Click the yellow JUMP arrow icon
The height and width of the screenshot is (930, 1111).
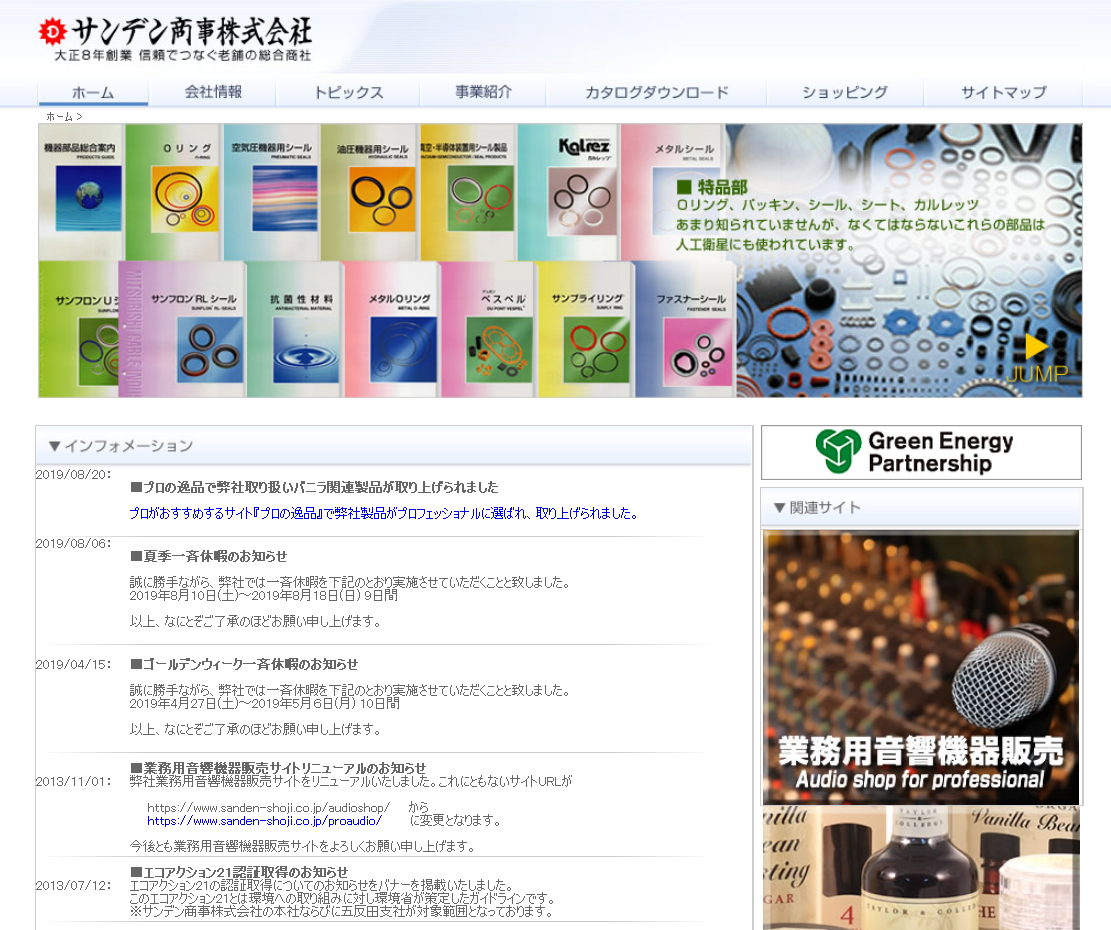pyautogui.click(x=1037, y=347)
